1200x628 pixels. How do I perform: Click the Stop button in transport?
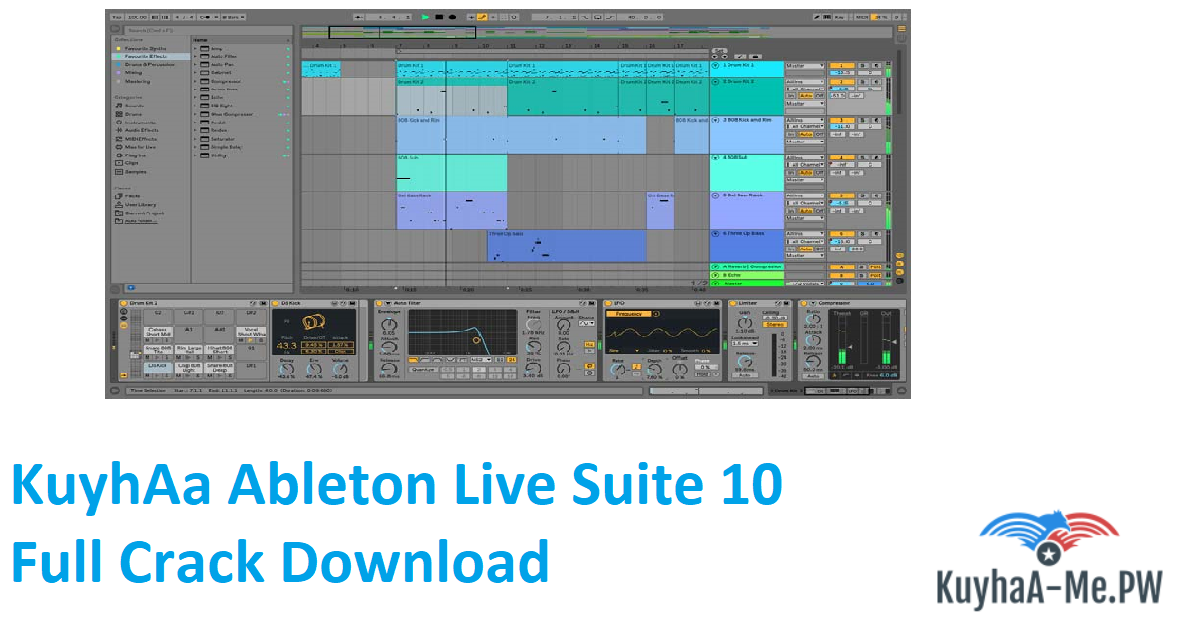pyautogui.click(x=438, y=17)
